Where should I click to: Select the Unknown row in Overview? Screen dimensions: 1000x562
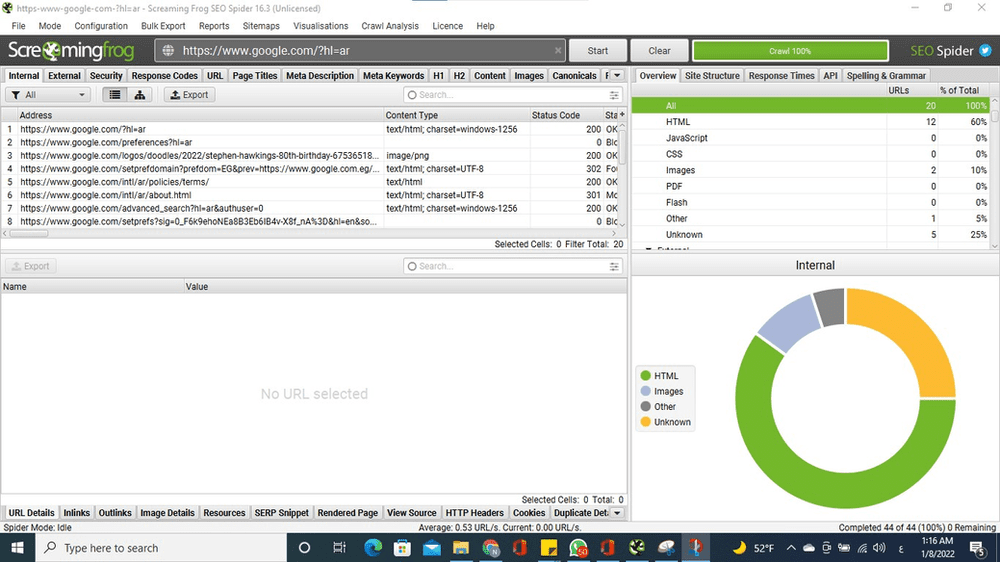[x=810, y=235]
